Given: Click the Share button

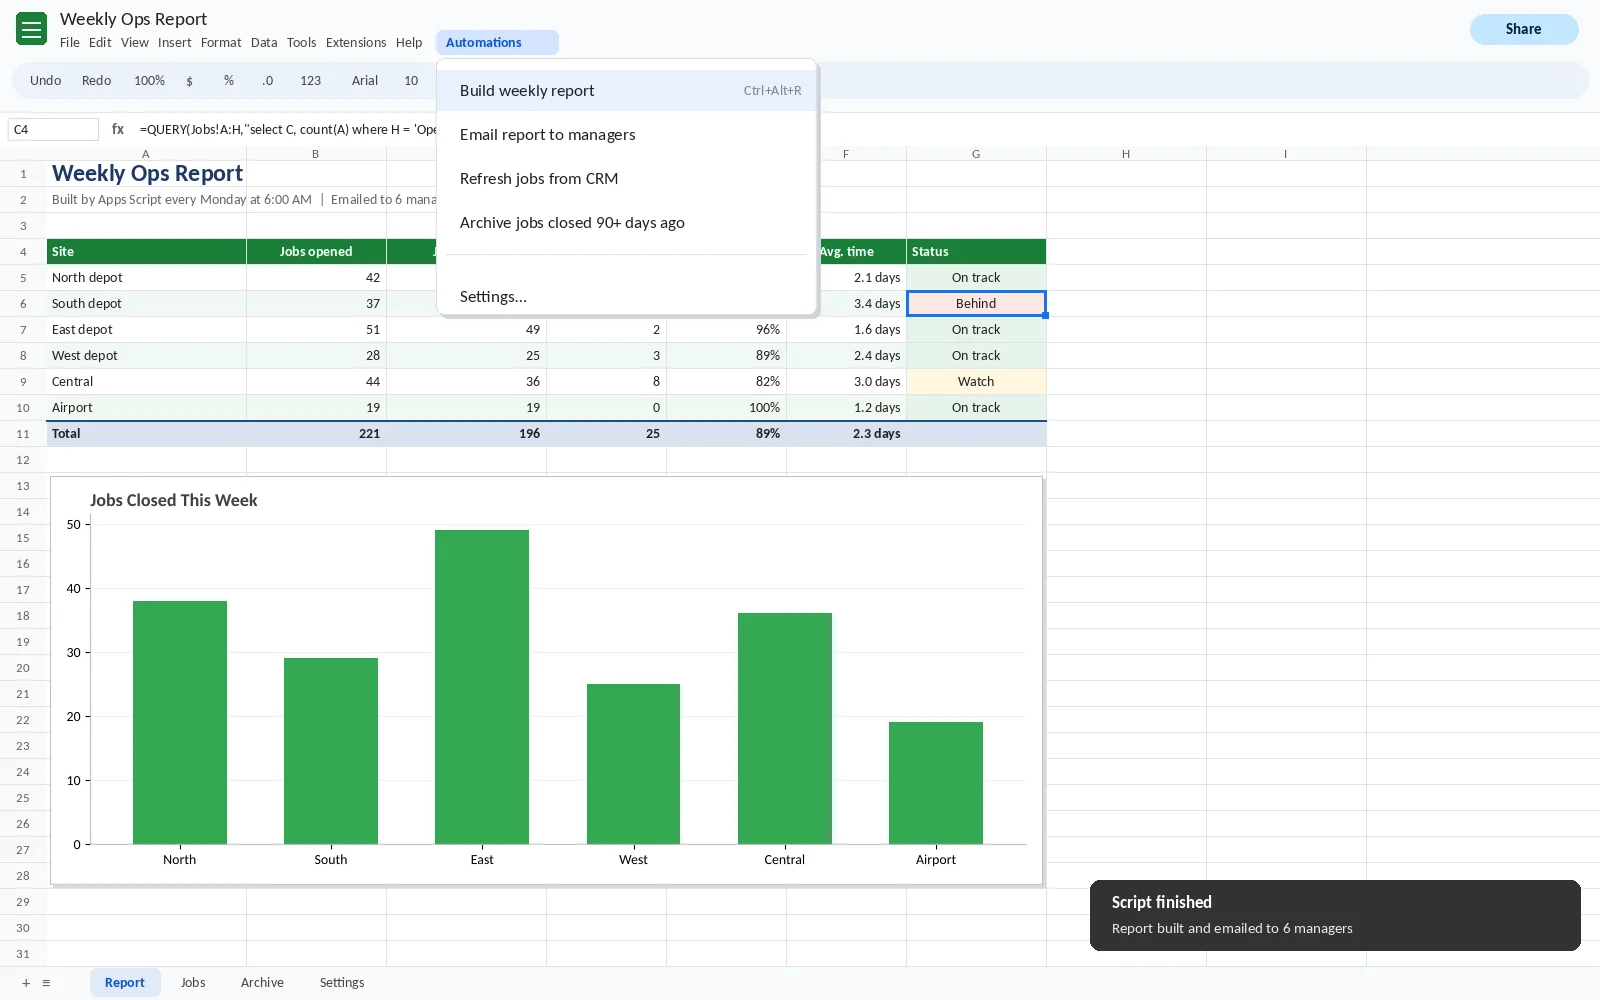Looking at the screenshot, I should click(x=1524, y=29).
